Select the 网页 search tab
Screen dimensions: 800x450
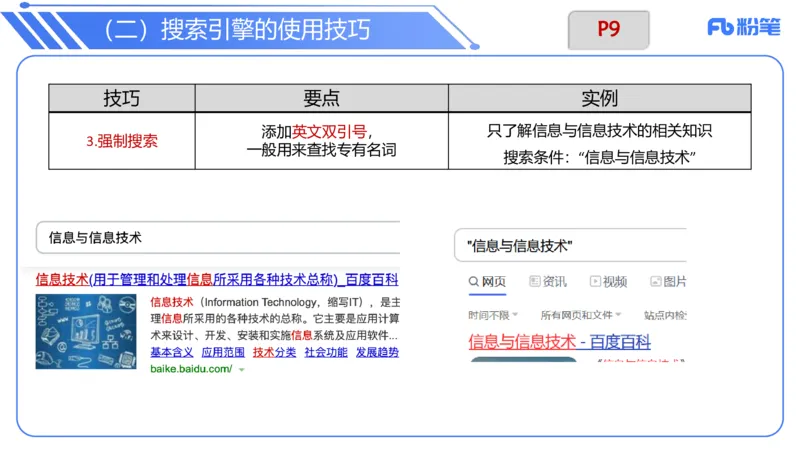488,282
